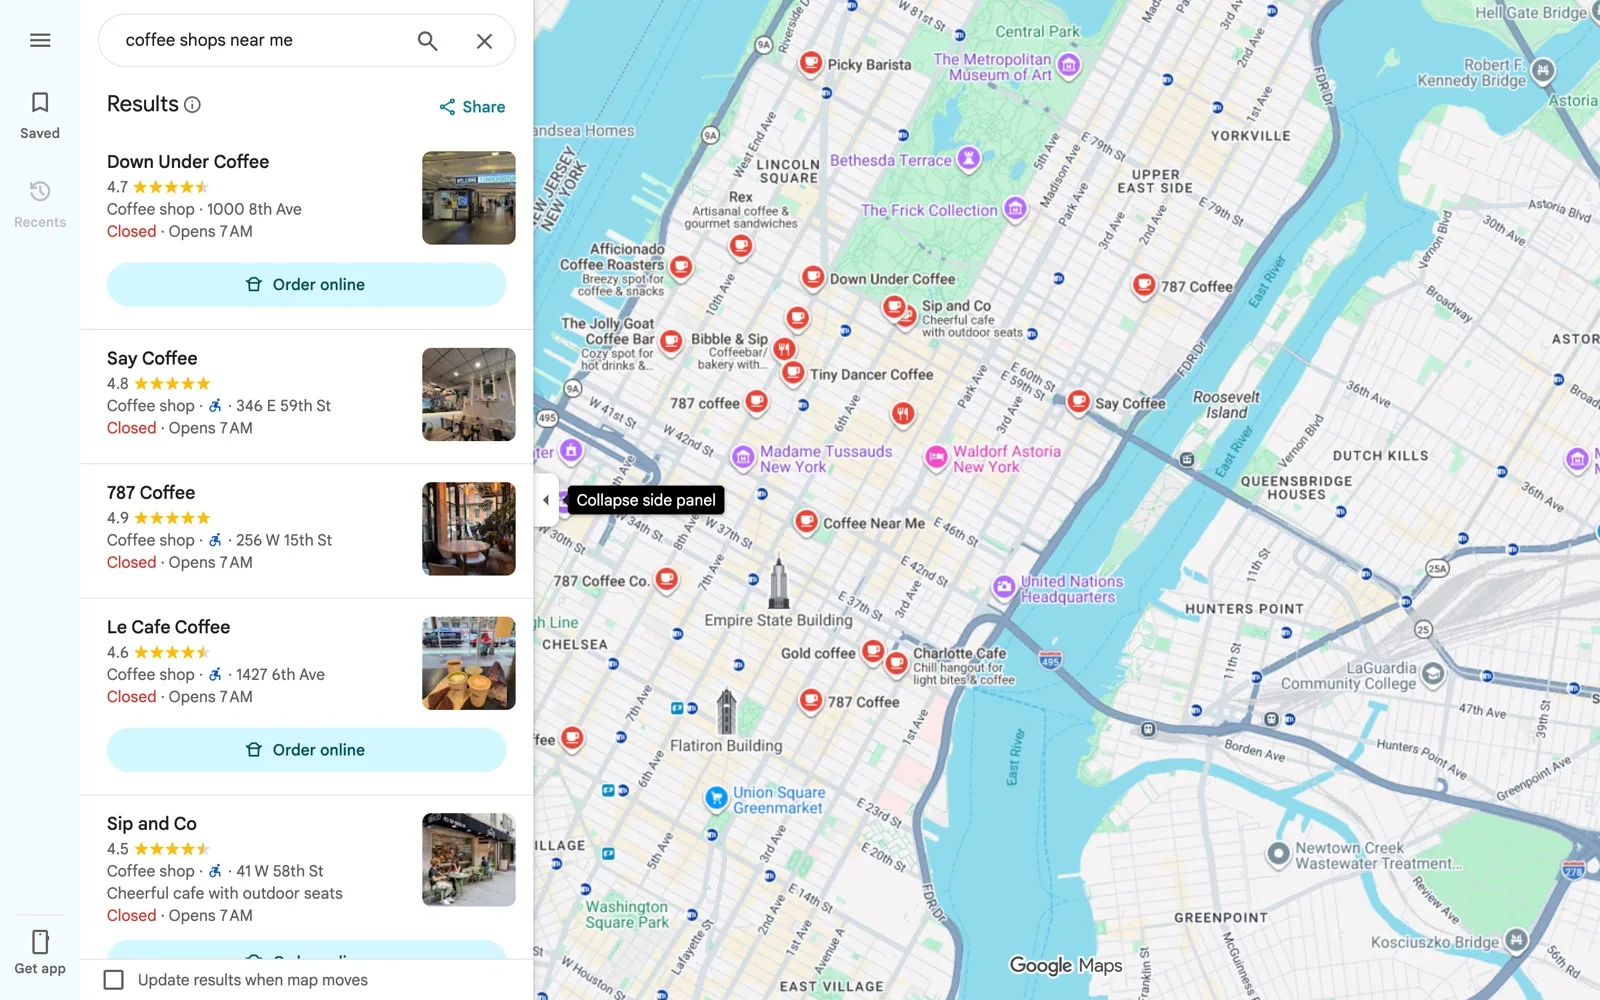Click the Afficionado Coffee Roasters pin

tap(681, 267)
